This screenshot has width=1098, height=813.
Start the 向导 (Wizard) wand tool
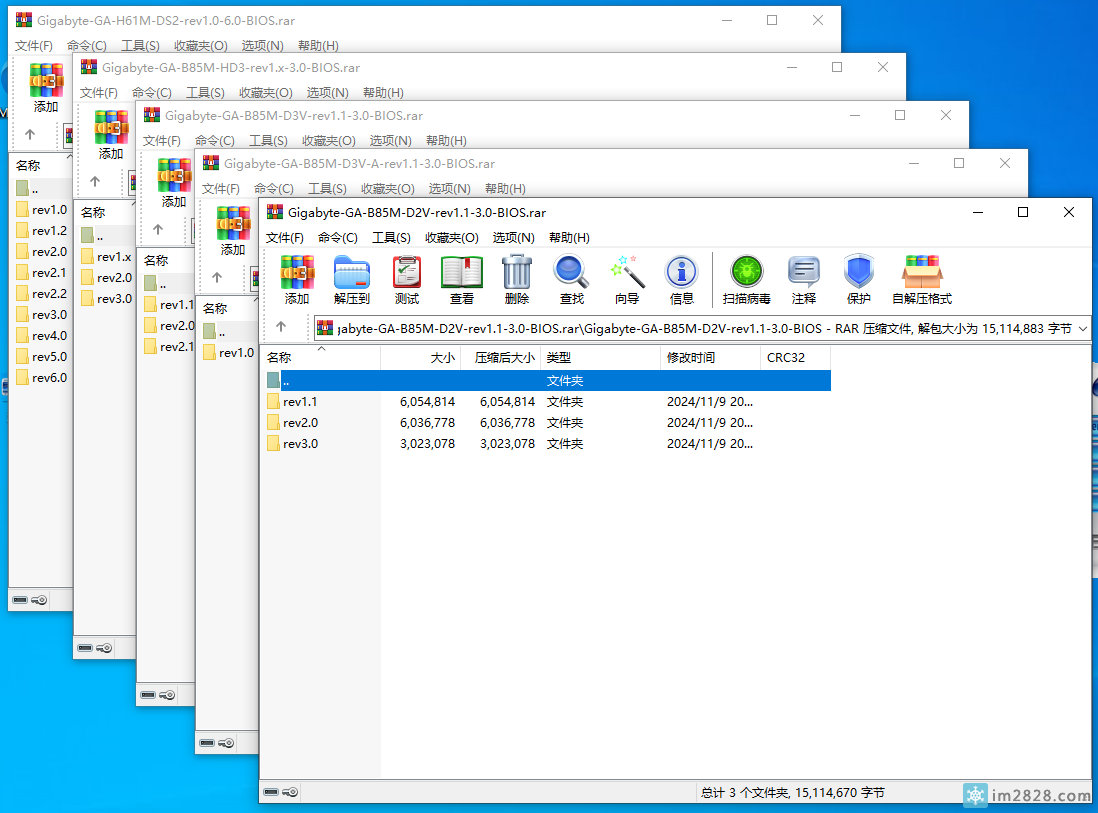[x=627, y=279]
